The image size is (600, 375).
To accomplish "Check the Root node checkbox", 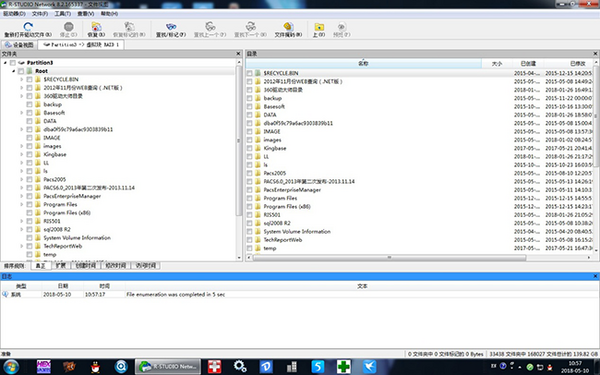I will pyautogui.click(x=21, y=71).
